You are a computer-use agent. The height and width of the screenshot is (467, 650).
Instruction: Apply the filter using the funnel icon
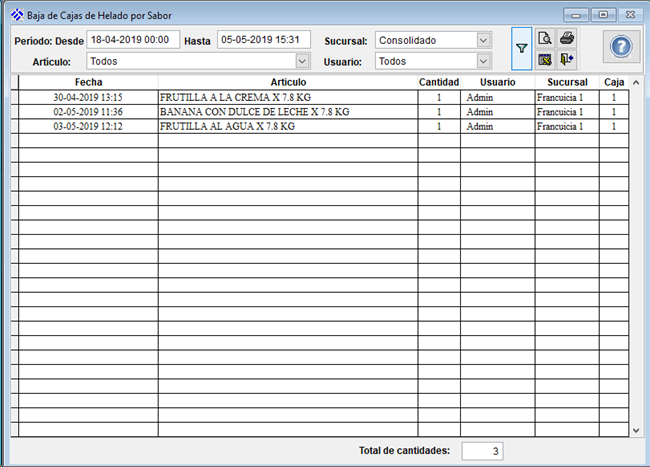[521, 49]
